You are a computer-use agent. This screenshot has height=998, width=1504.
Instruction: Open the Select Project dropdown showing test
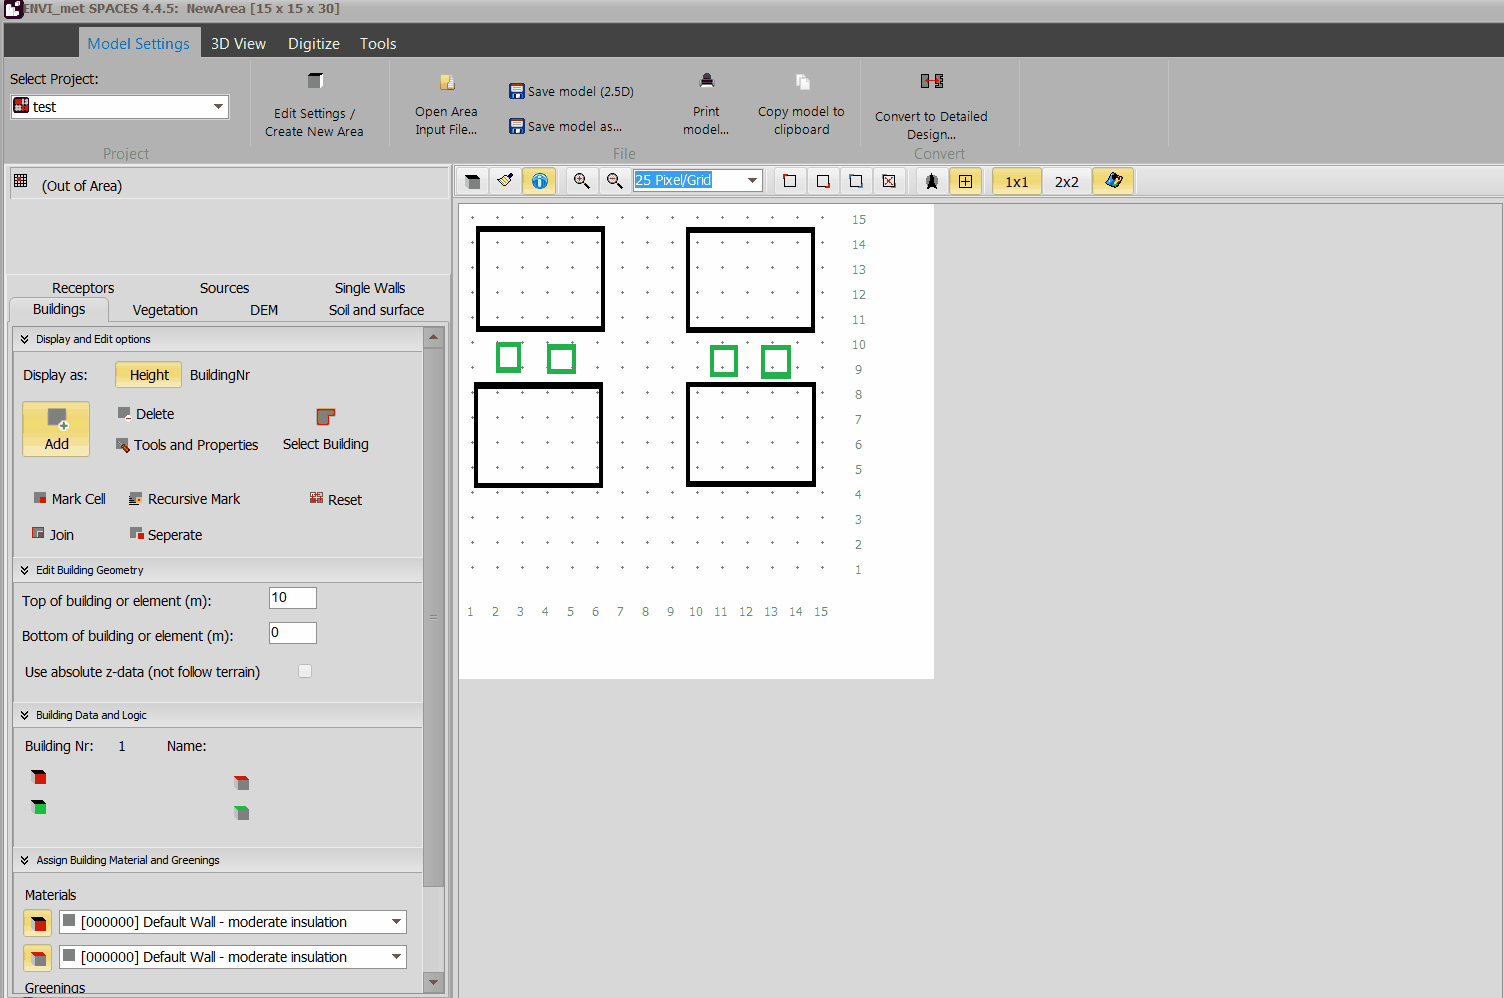point(120,107)
